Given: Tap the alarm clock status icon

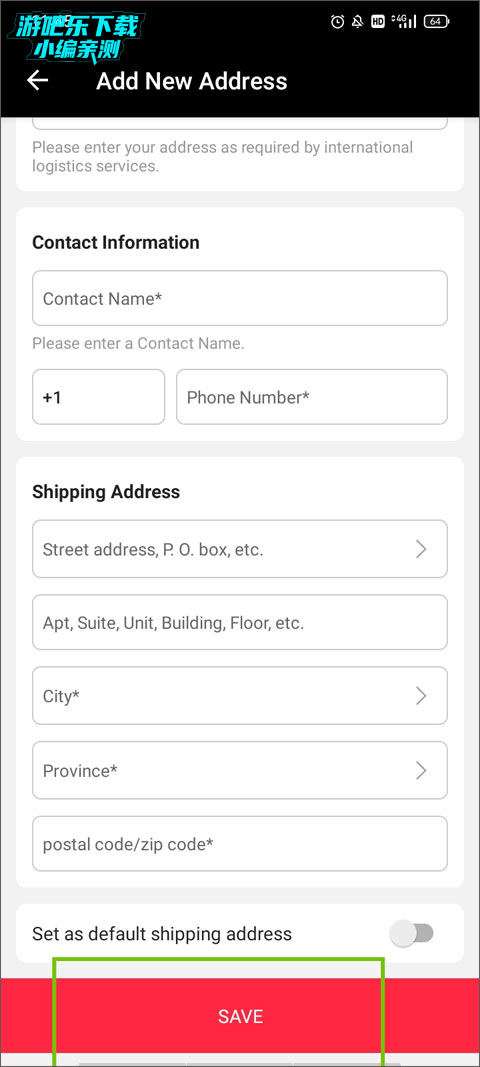Looking at the screenshot, I should click(x=337, y=22).
